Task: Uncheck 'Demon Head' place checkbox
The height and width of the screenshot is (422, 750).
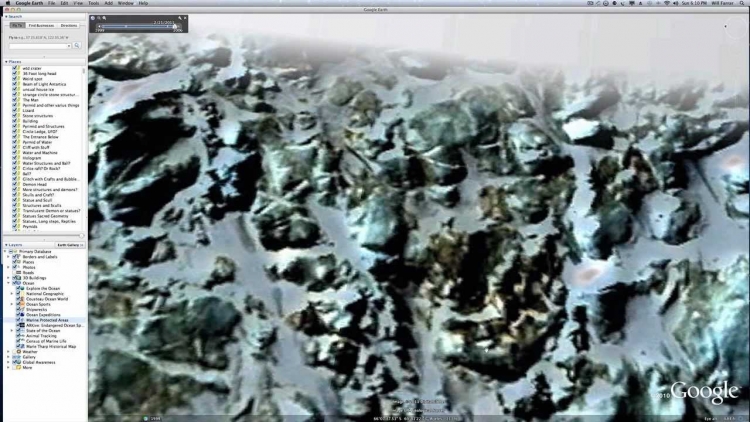Action: click(14, 184)
